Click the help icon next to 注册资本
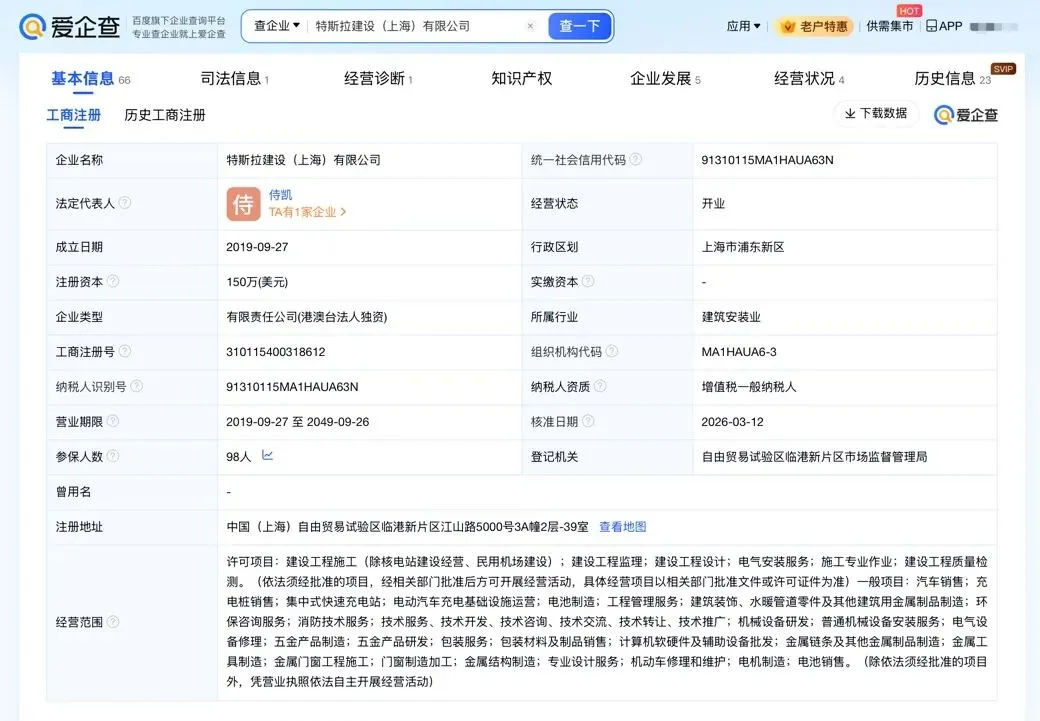This screenshot has height=721, width=1040. click(113, 281)
